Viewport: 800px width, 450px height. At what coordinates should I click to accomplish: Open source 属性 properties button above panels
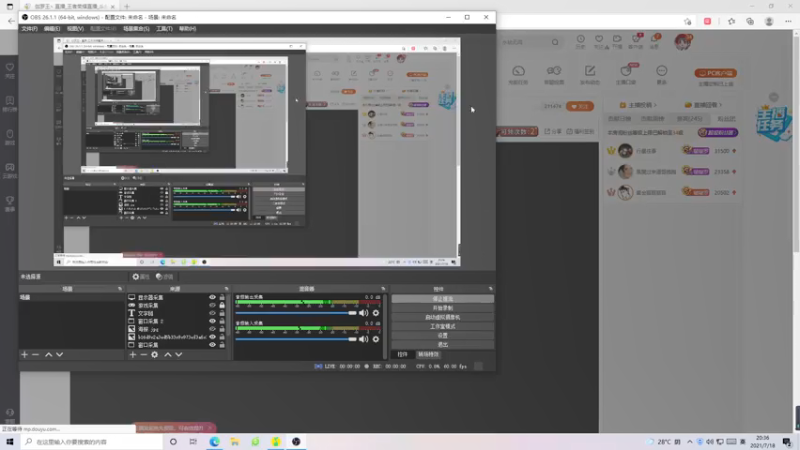coord(141,277)
